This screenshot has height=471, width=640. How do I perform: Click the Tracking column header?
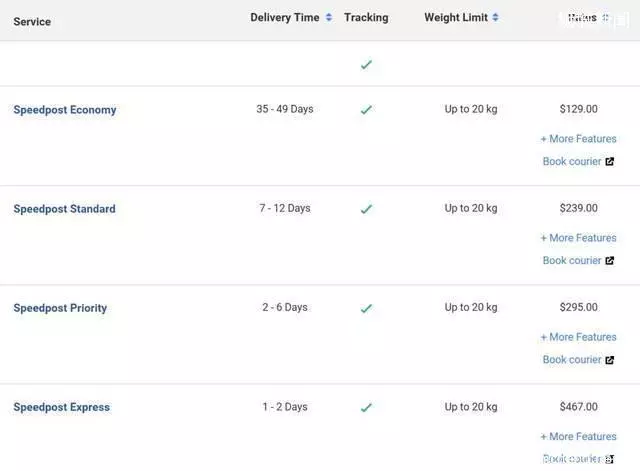point(366,18)
